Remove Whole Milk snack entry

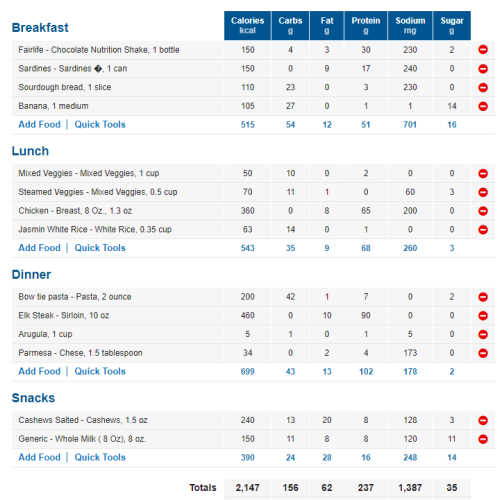coord(483,439)
